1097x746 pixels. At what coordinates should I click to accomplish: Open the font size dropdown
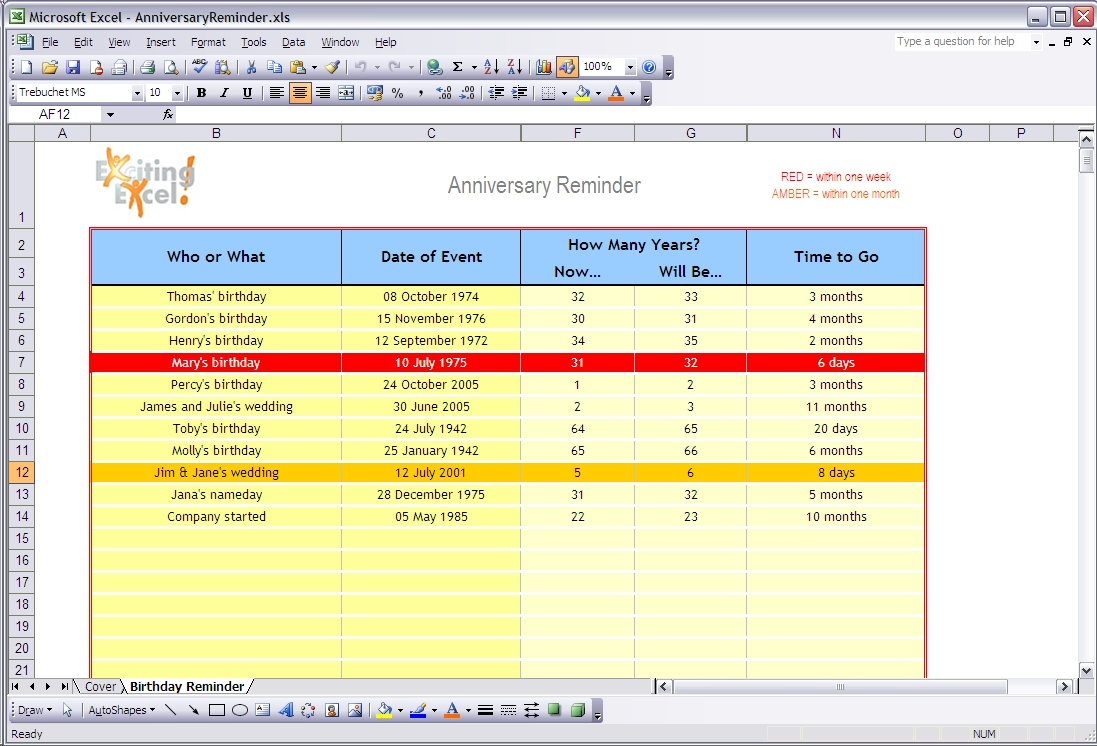pos(178,92)
